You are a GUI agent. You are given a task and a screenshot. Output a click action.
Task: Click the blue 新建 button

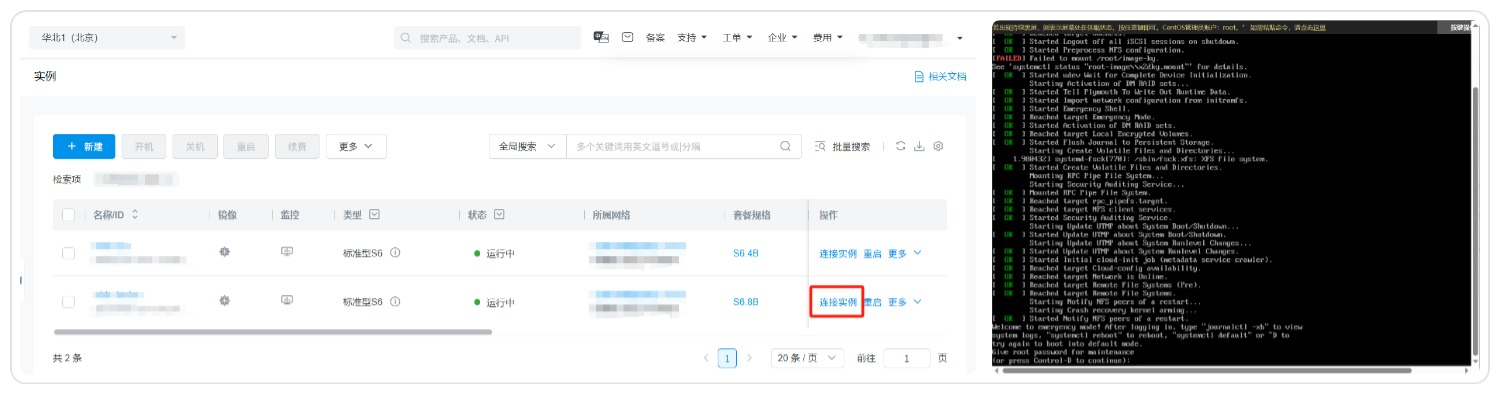pyautogui.click(x=84, y=146)
